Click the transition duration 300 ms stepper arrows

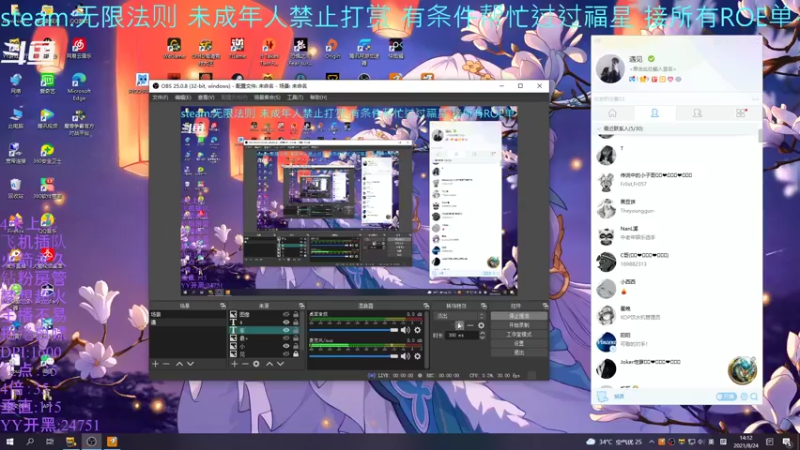pyautogui.click(x=482, y=335)
